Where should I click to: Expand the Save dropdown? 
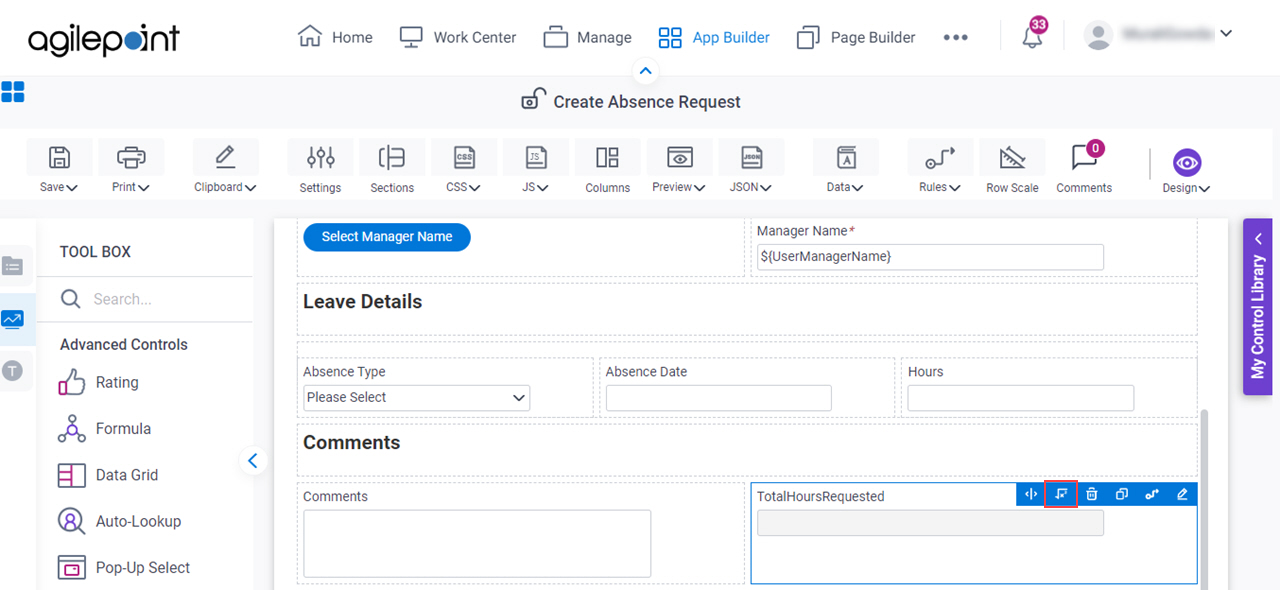tap(72, 188)
